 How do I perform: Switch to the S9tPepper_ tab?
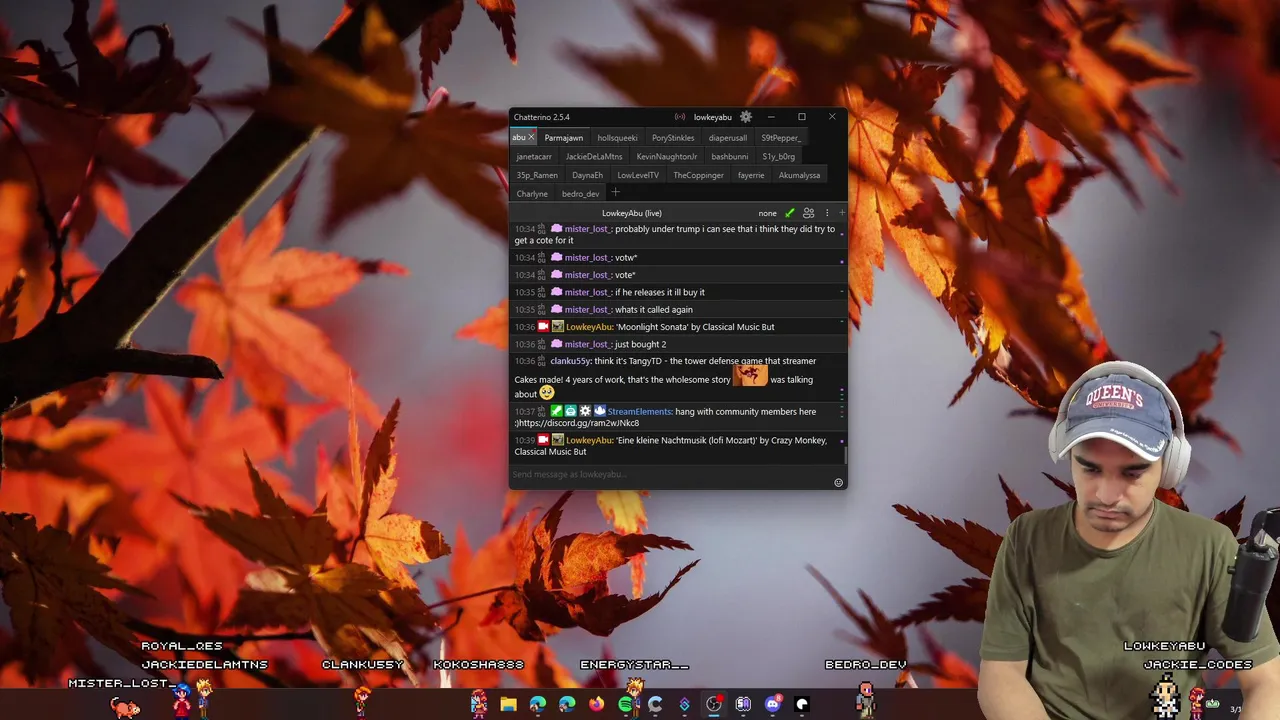(x=781, y=138)
